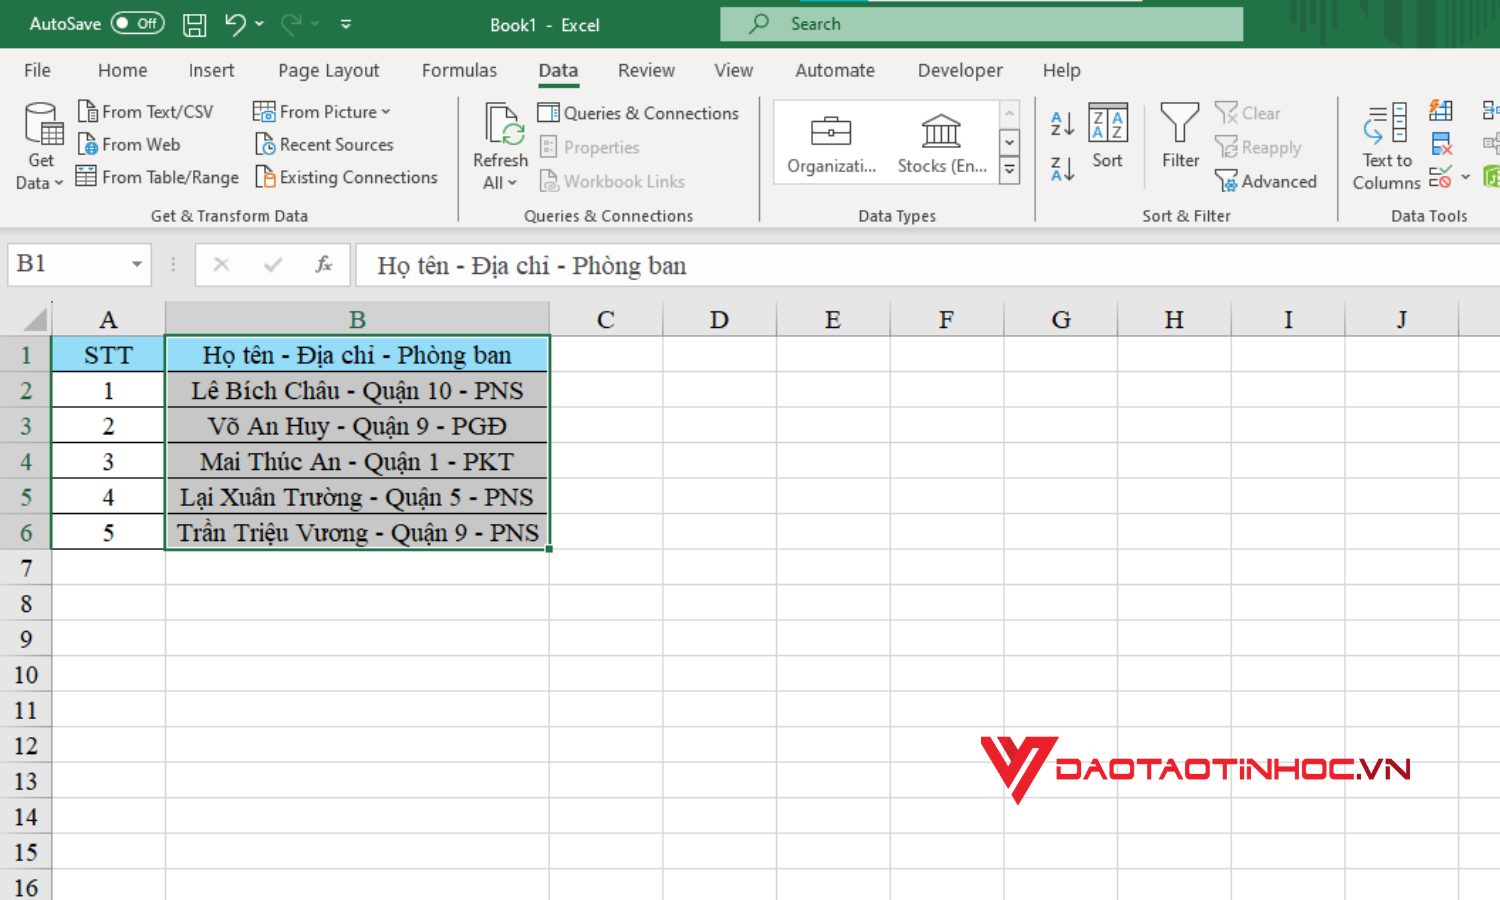This screenshot has width=1500, height=900.
Task: Click the STT header cell
Action: click(108, 355)
